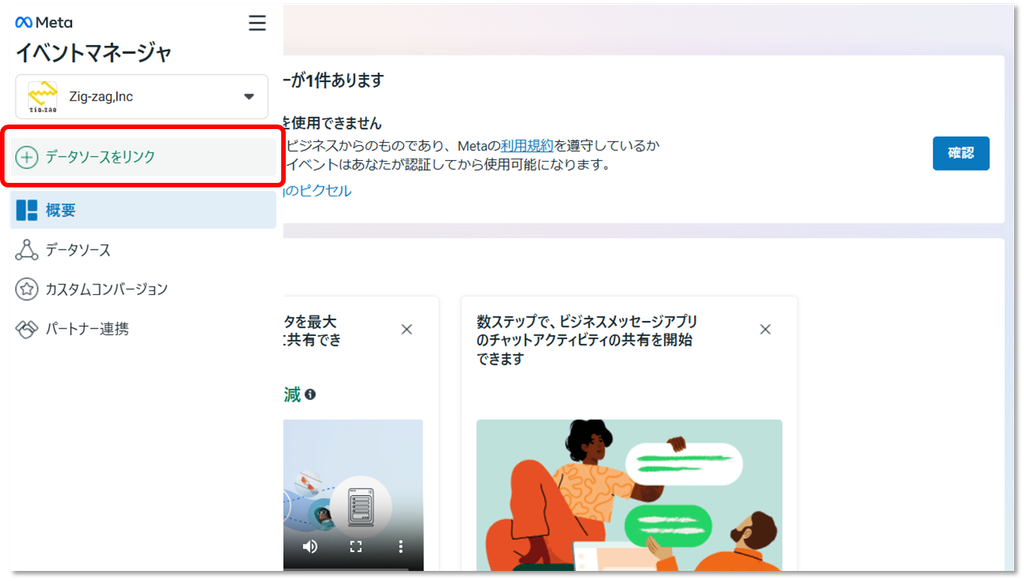
Task: Click the Meta logo
Action: [x=44, y=23]
